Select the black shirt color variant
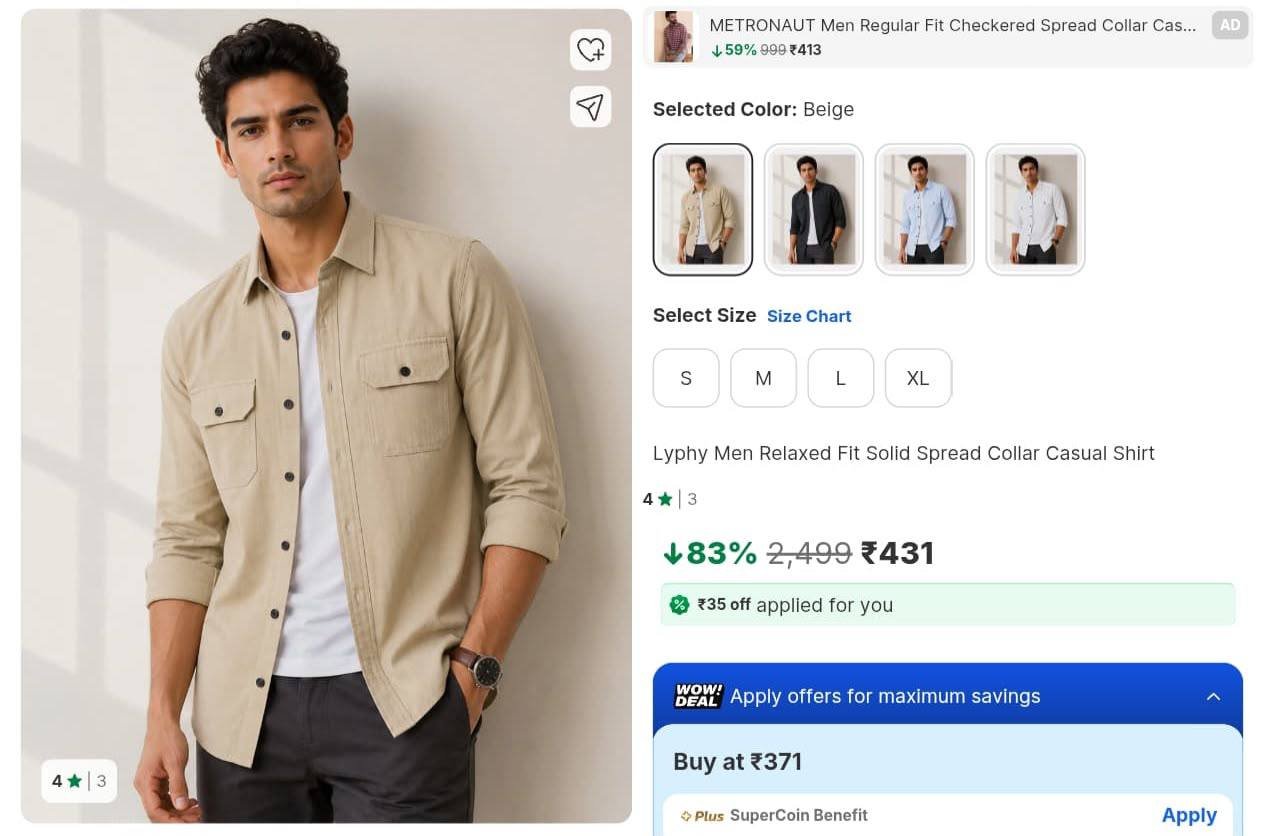The width and height of the screenshot is (1264, 836). click(814, 209)
